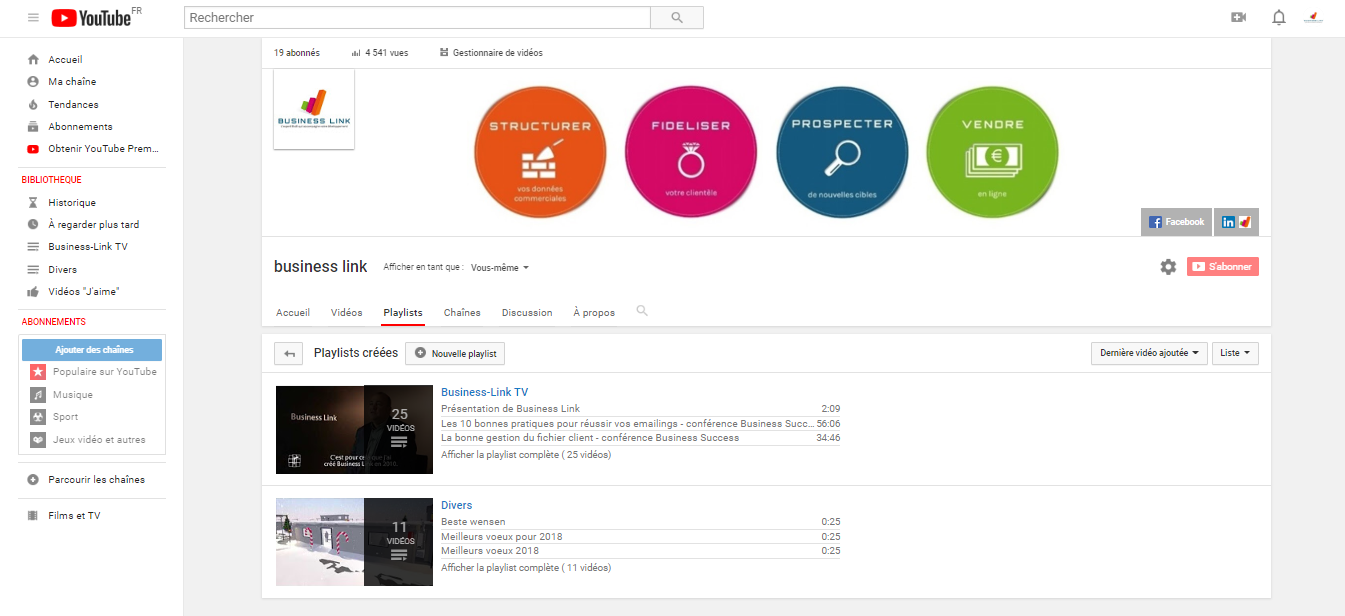The width and height of the screenshot is (1345, 616).
Task: Open the hamburger guide menu
Action: tap(33, 18)
